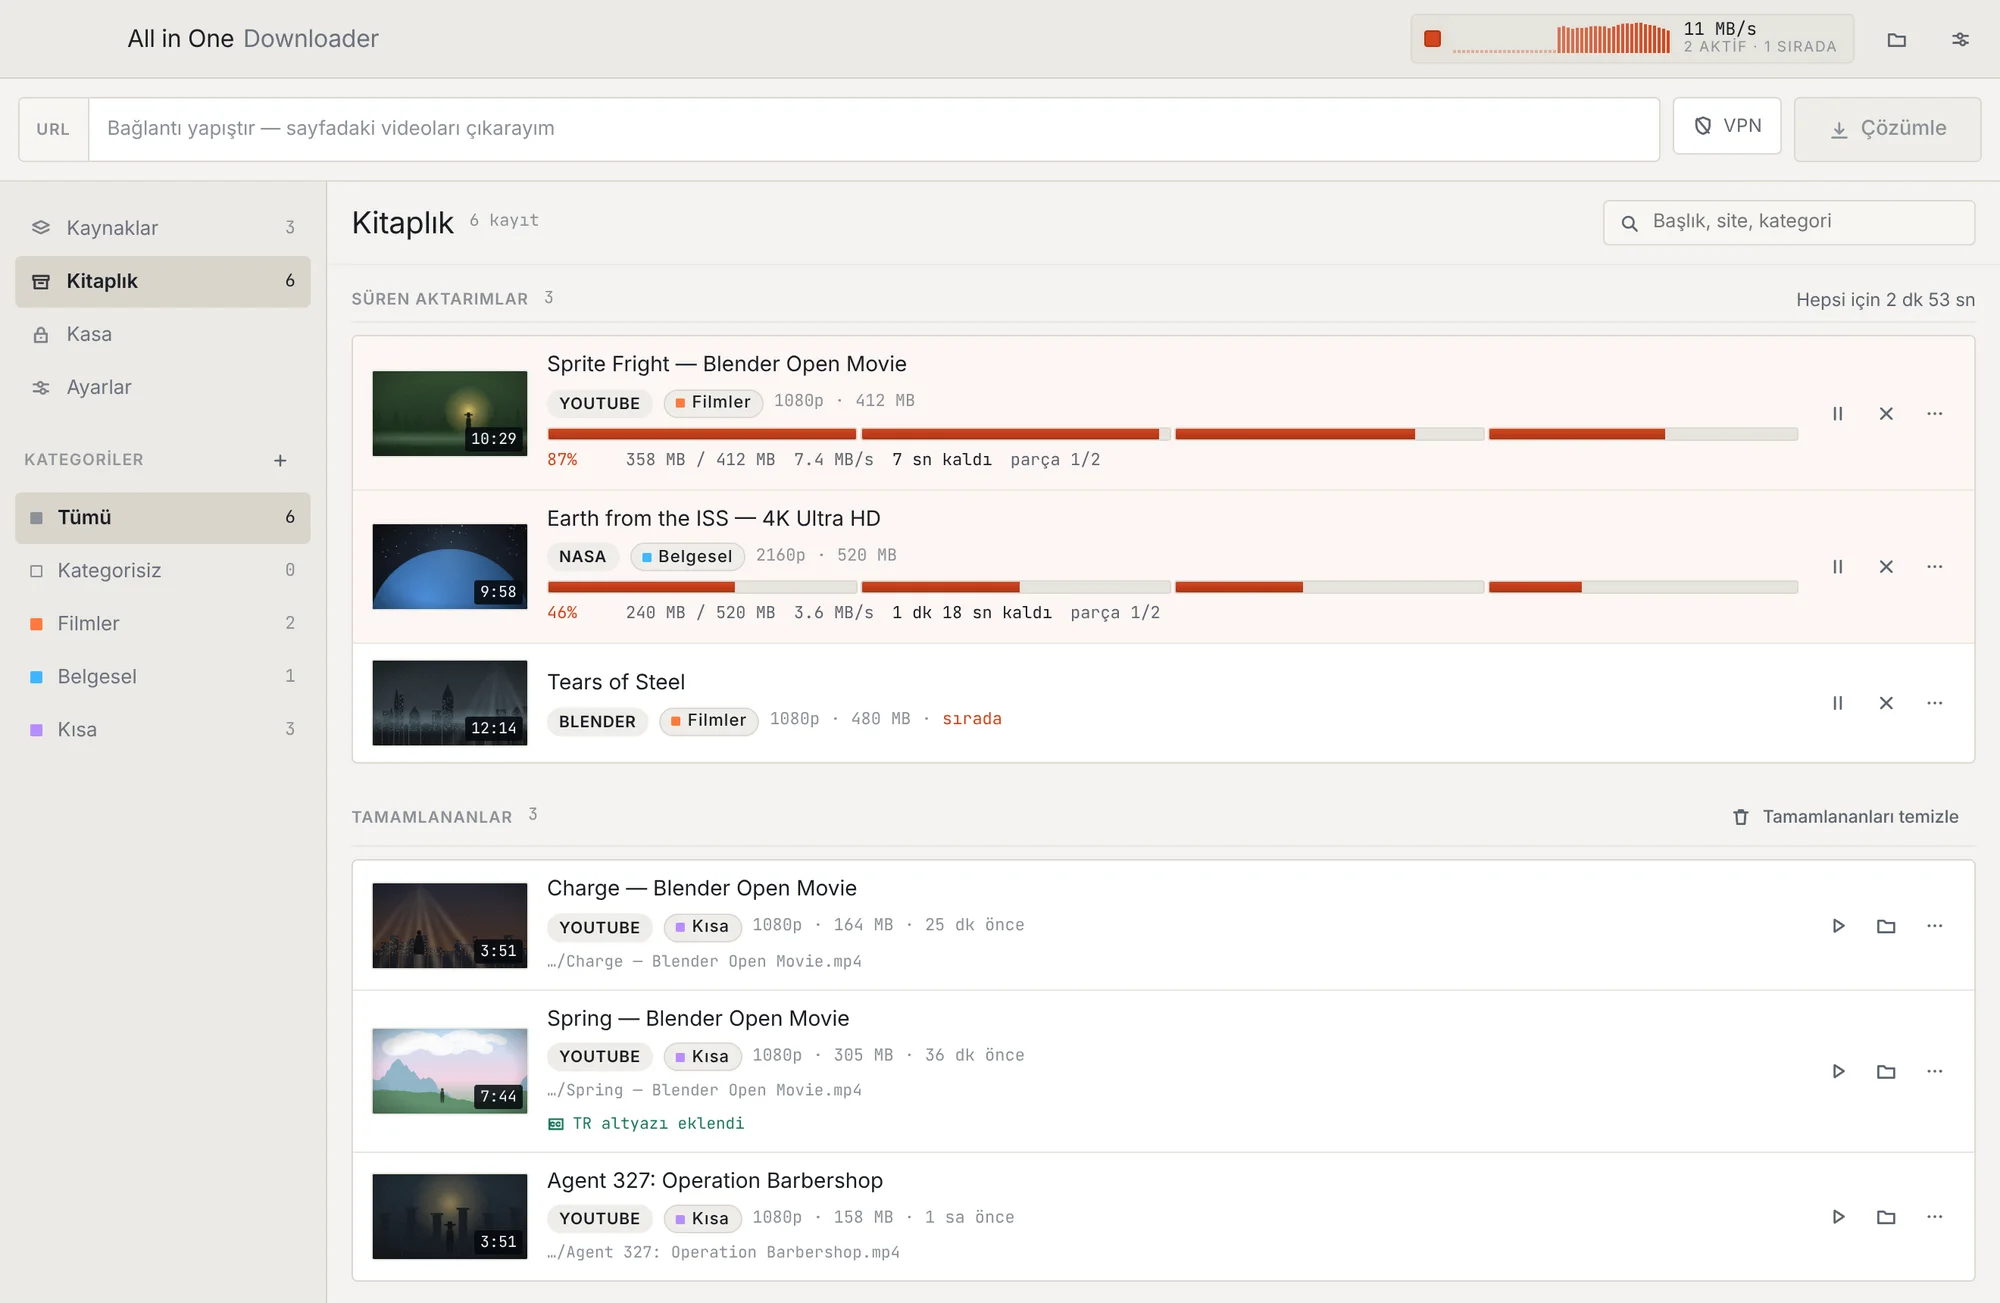Click the Hepsi için 2 dk 53 sn text
Viewport: 2000px width, 1303px height.
pos(1885,300)
